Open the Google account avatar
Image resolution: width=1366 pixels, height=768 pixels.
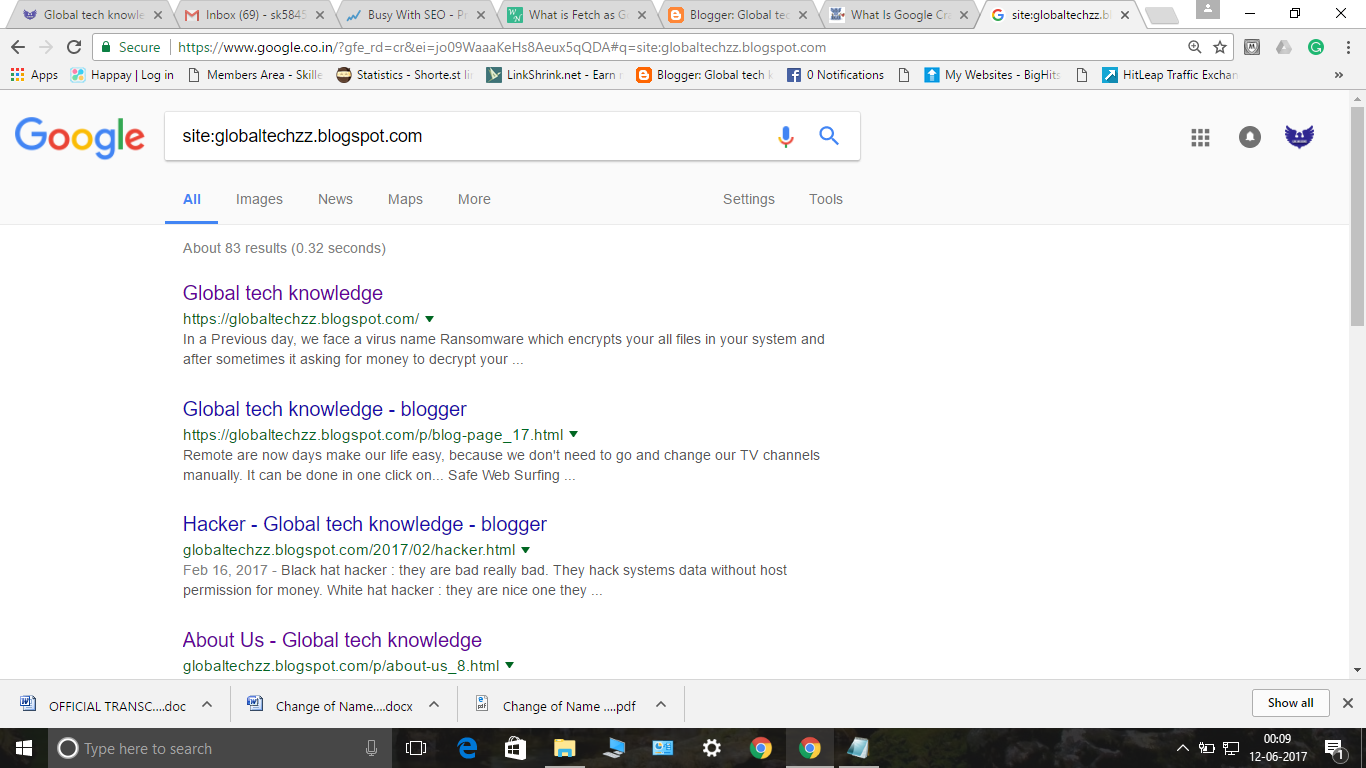1299,137
